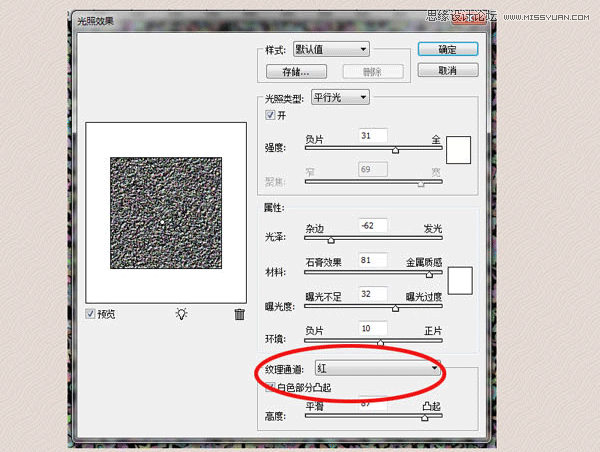This screenshot has height=452, width=600.
Task: Click the trash can delete-light icon
Action: pos(239,314)
